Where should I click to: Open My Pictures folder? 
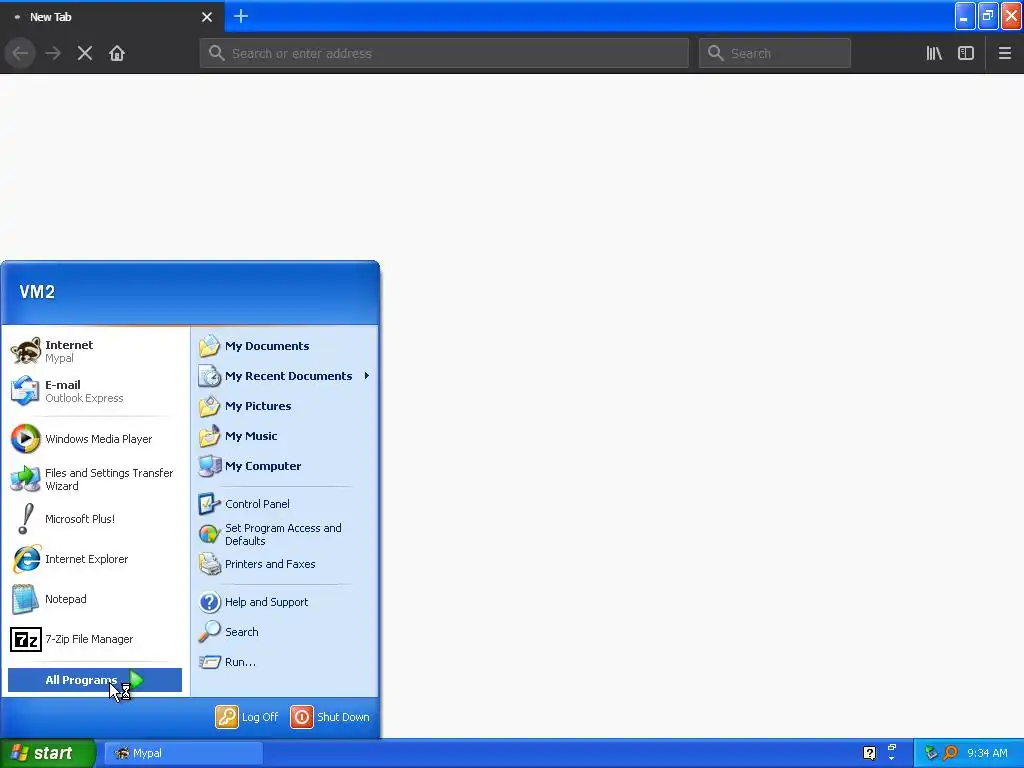pyautogui.click(x=285, y=406)
